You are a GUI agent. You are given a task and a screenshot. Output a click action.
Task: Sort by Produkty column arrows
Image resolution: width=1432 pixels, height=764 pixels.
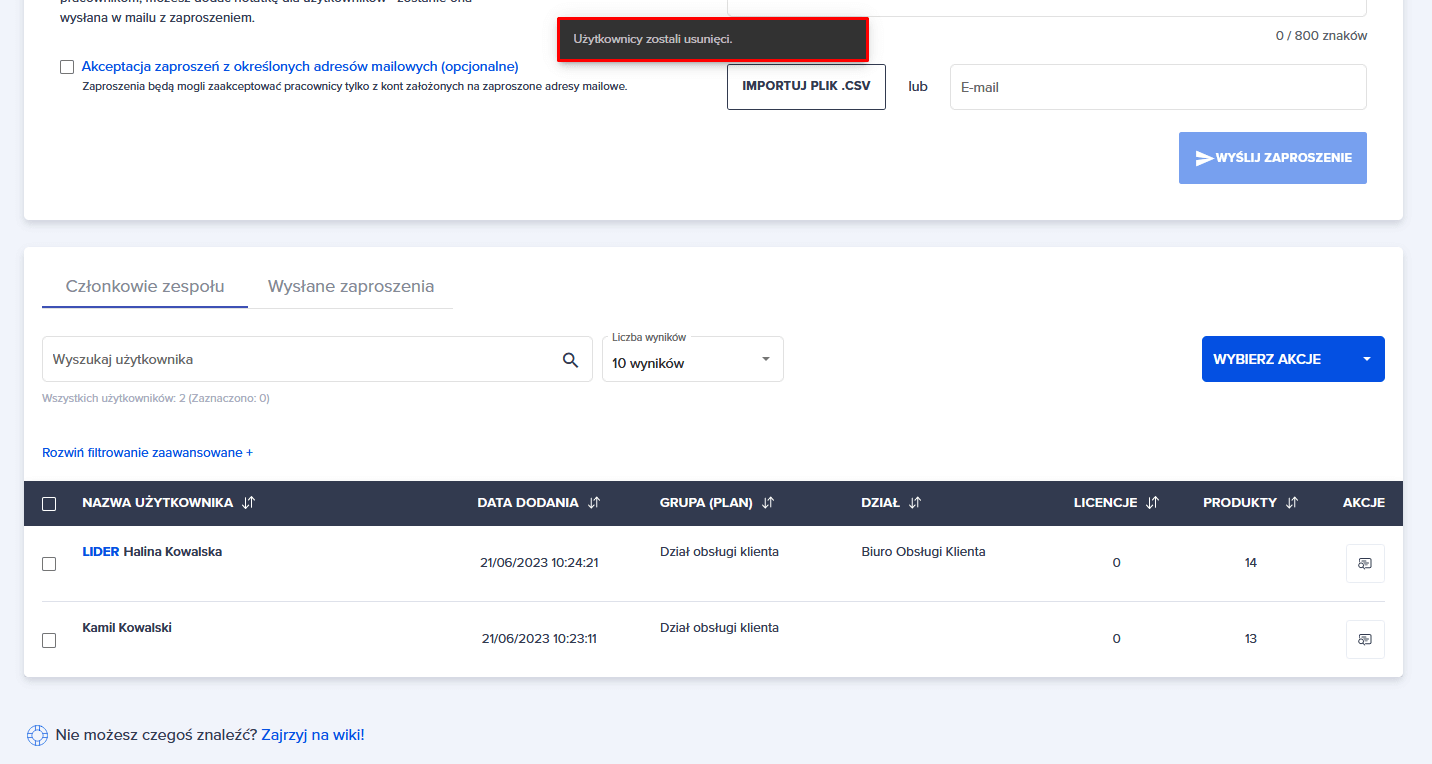click(x=1292, y=503)
